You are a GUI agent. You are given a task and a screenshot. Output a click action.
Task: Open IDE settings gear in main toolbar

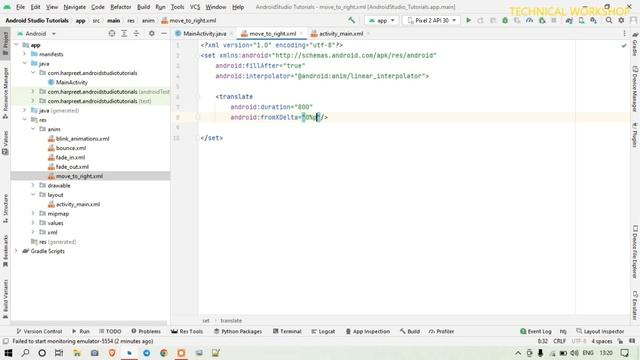click(621, 20)
